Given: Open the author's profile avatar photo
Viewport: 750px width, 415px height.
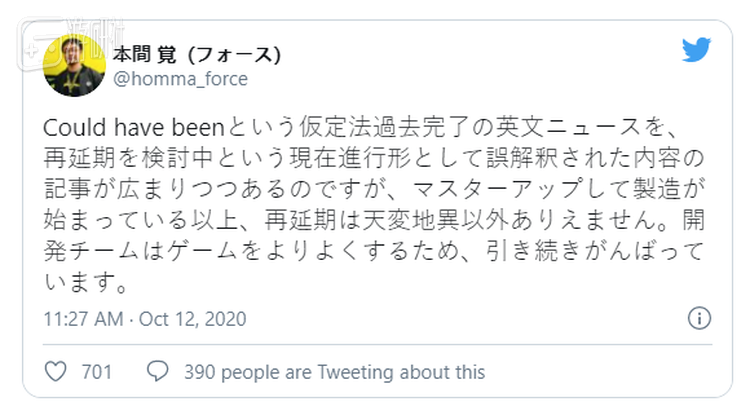Looking at the screenshot, I should pyautogui.click(x=75, y=64).
